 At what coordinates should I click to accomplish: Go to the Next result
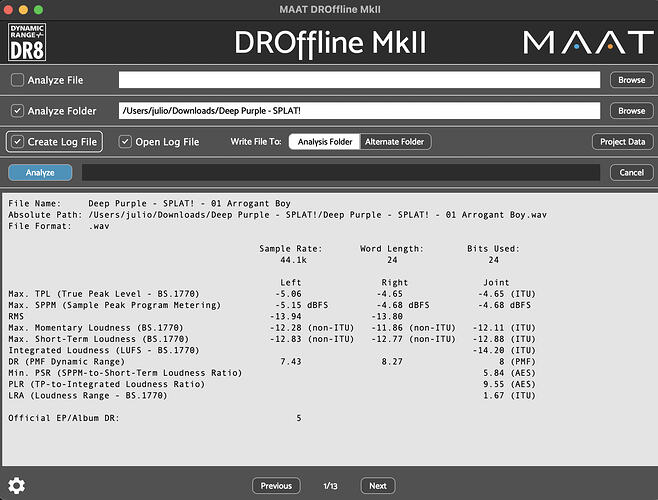[378, 486]
